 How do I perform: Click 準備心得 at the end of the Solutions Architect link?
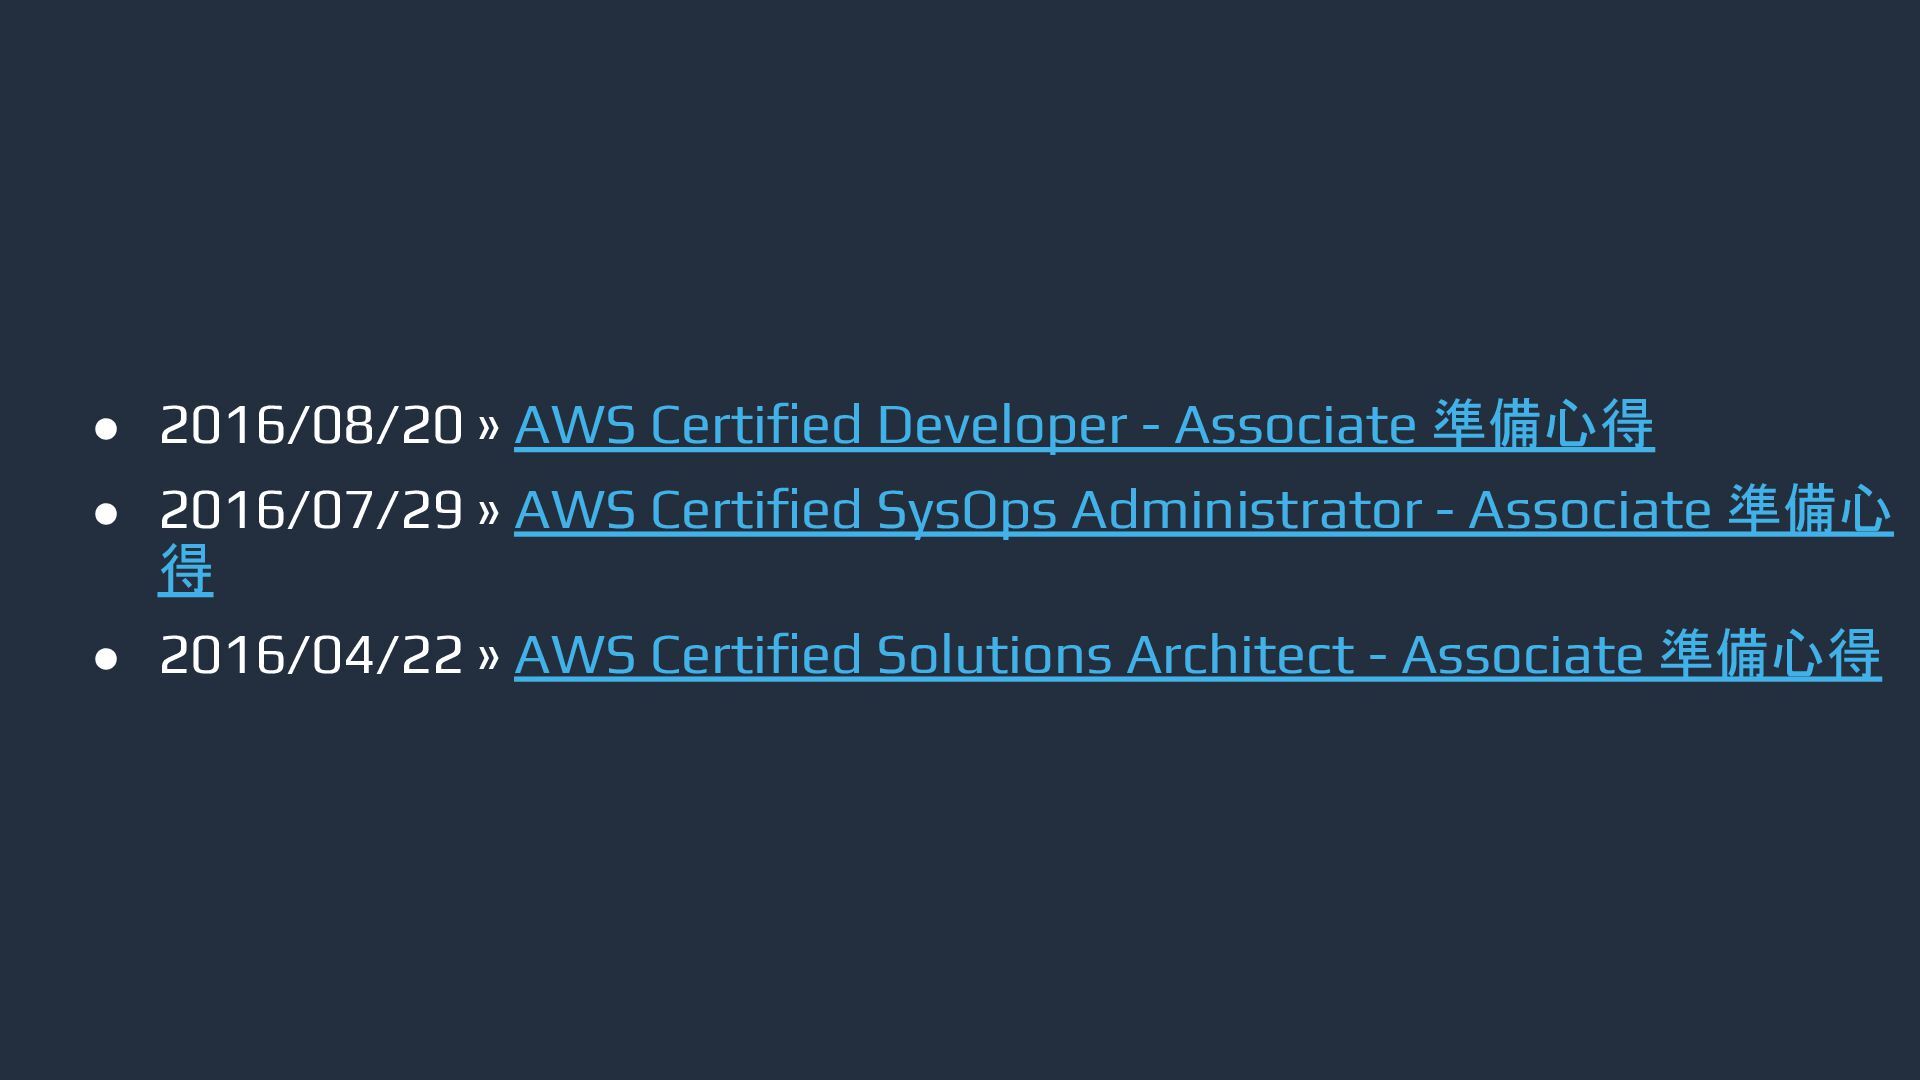tap(1770, 655)
